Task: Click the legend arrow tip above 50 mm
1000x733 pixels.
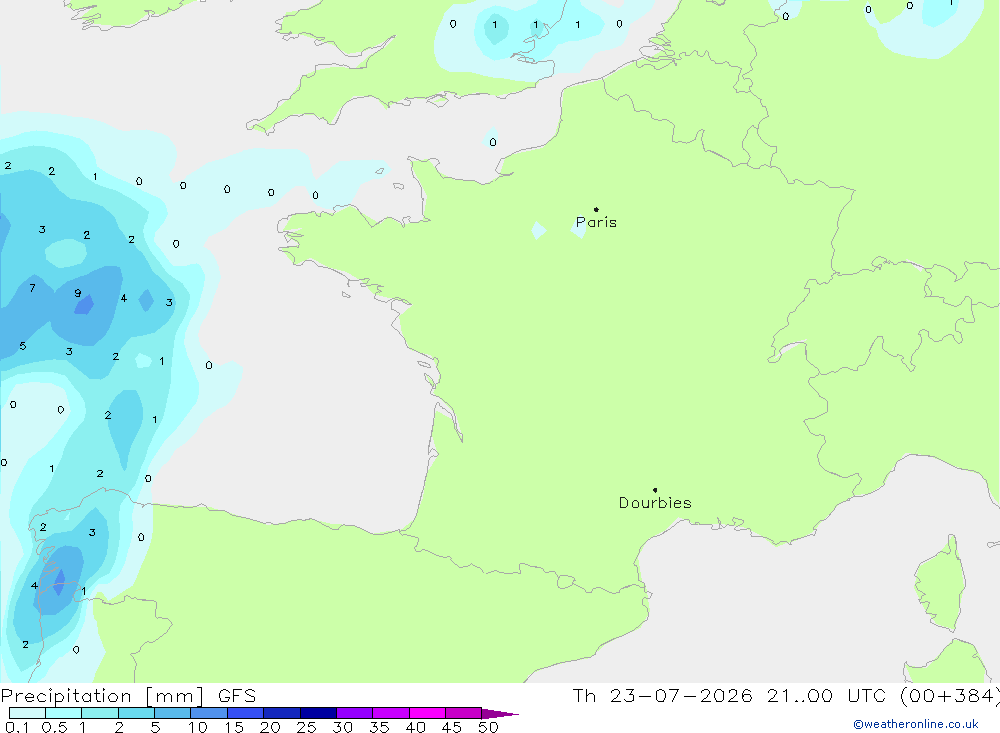Action: pyautogui.click(x=499, y=713)
